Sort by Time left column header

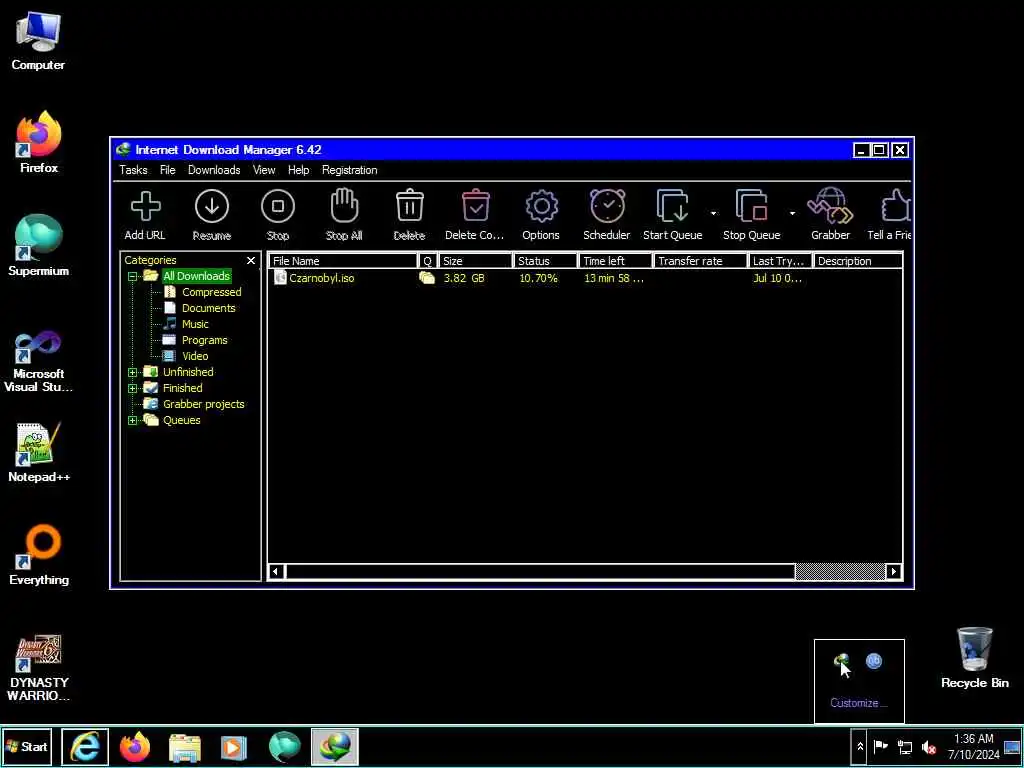click(616, 261)
